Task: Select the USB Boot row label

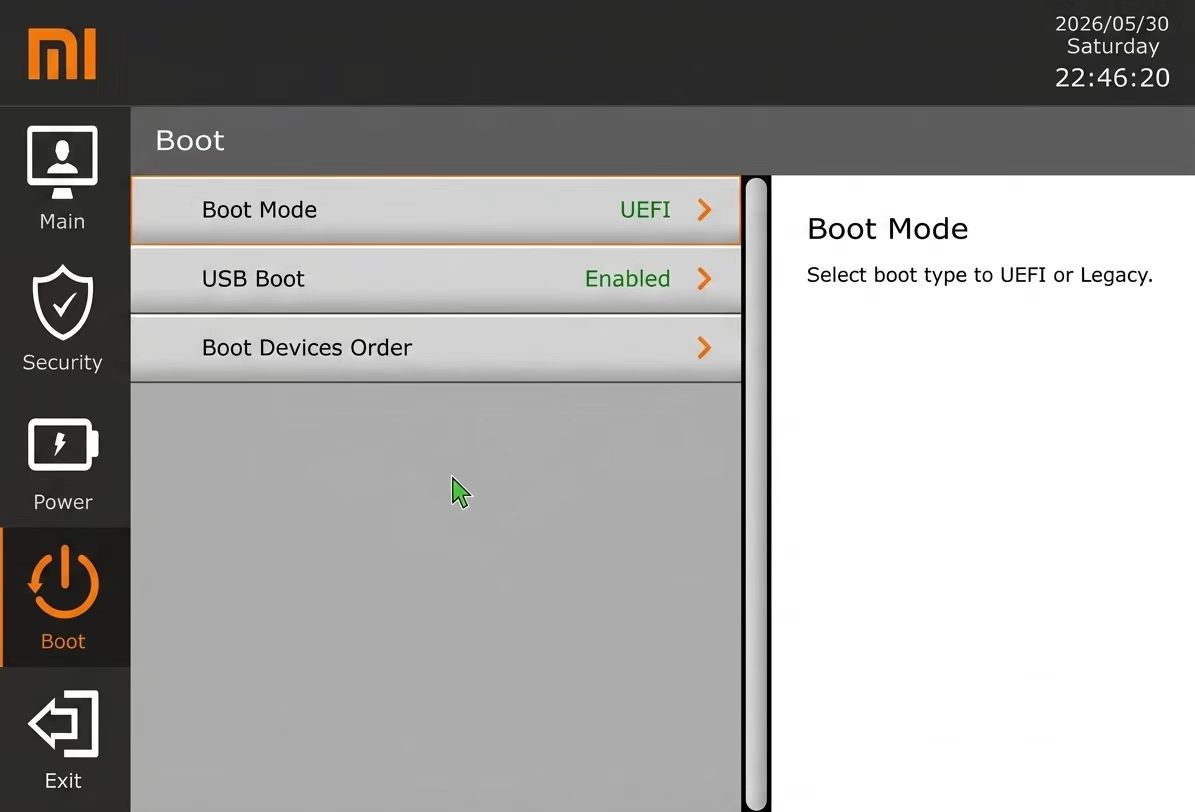Action: [x=253, y=278]
